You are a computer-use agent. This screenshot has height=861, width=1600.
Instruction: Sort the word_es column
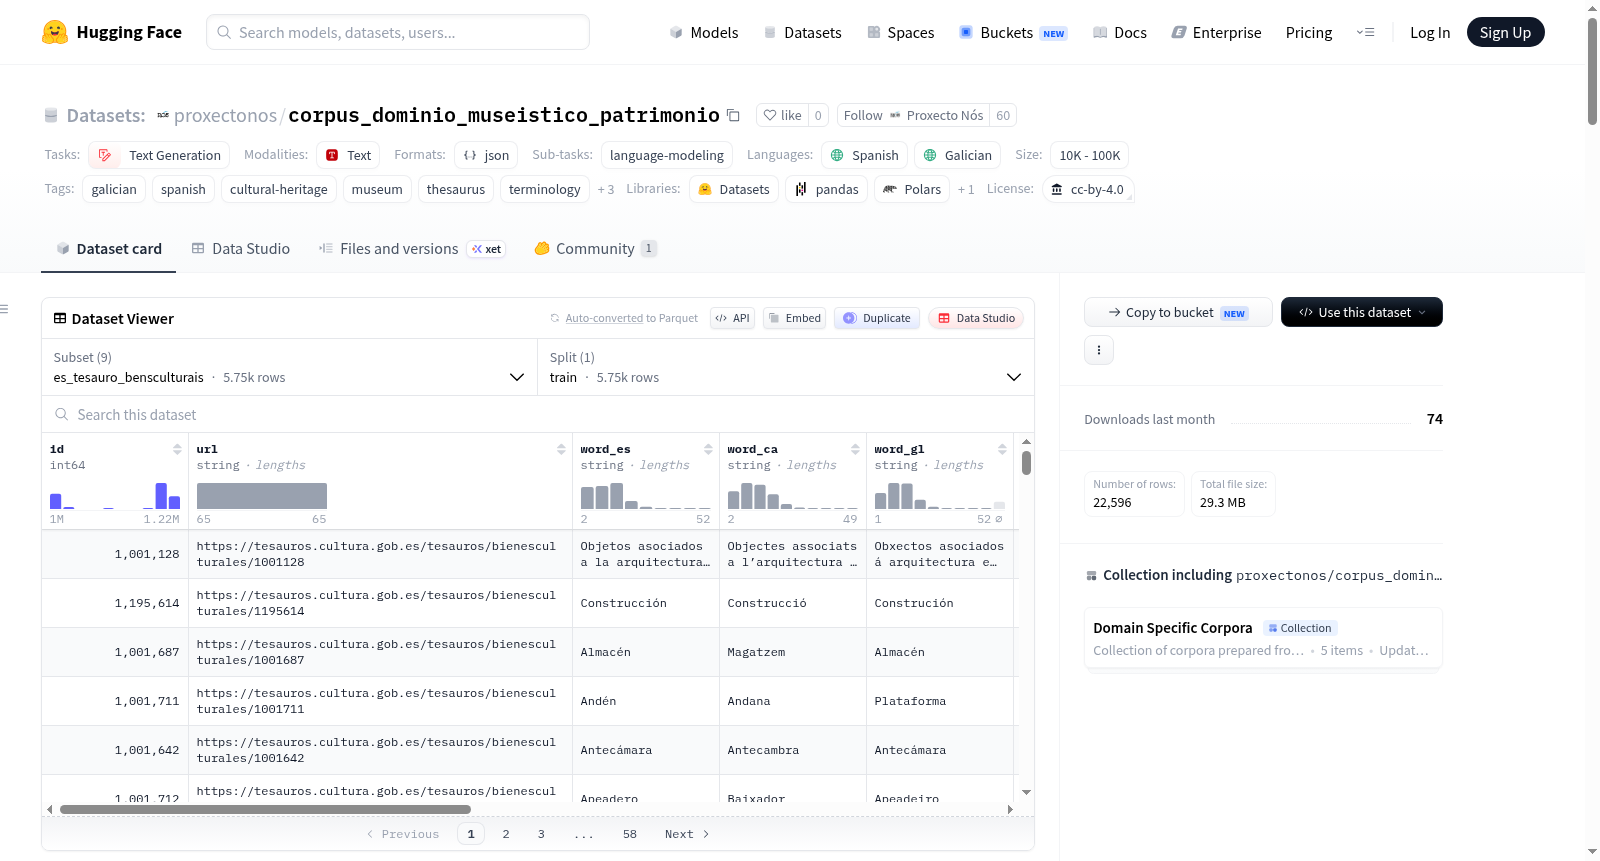[708, 449]
